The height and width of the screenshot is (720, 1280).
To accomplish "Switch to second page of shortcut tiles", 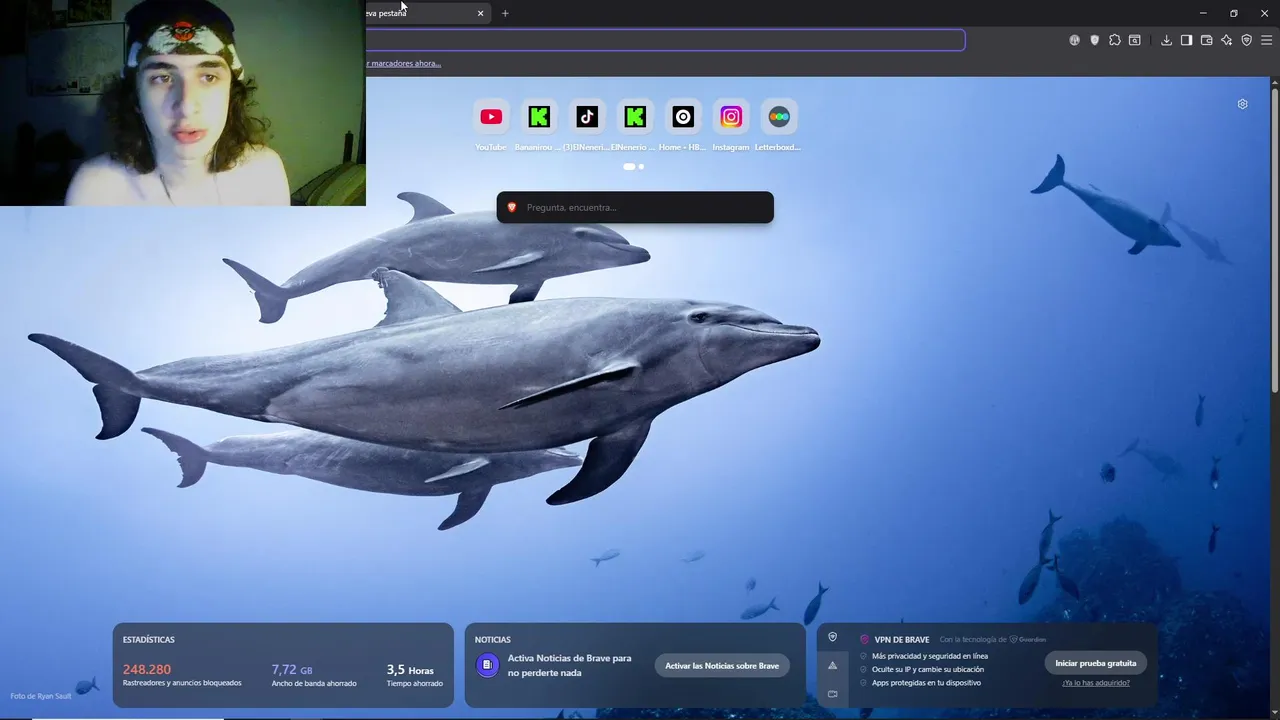I will pos(641,167).
